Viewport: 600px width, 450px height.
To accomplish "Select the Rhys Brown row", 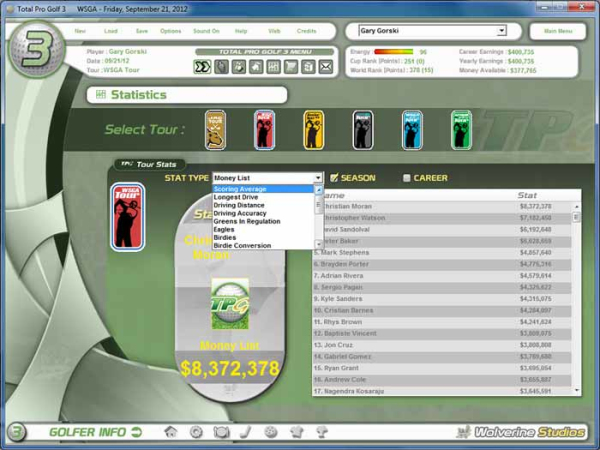I will click(442, 322).
